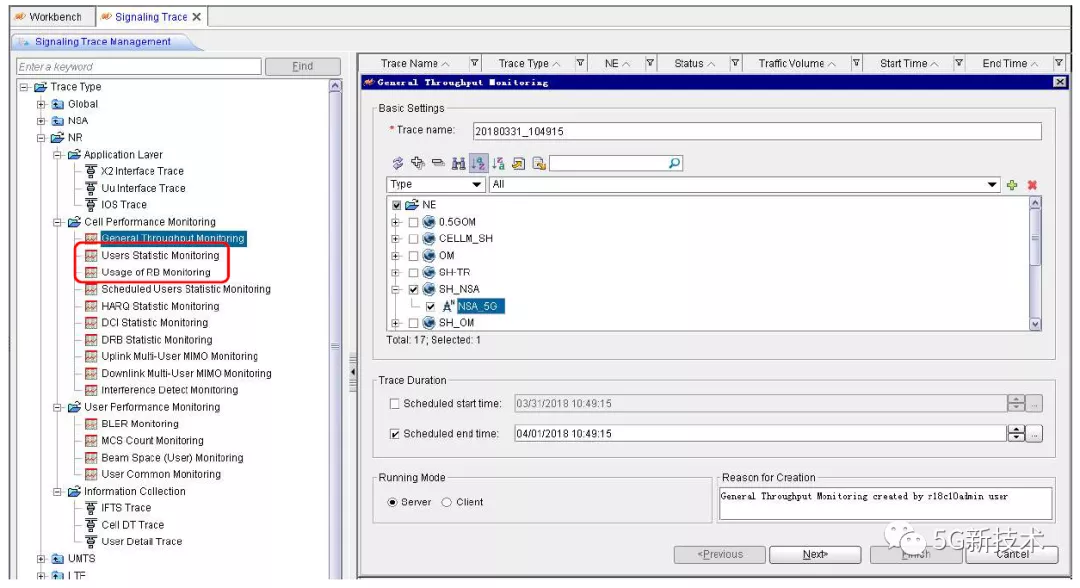1080x588 pixels.
Task: Open the Status column filter icon
Action: (735, 63)
